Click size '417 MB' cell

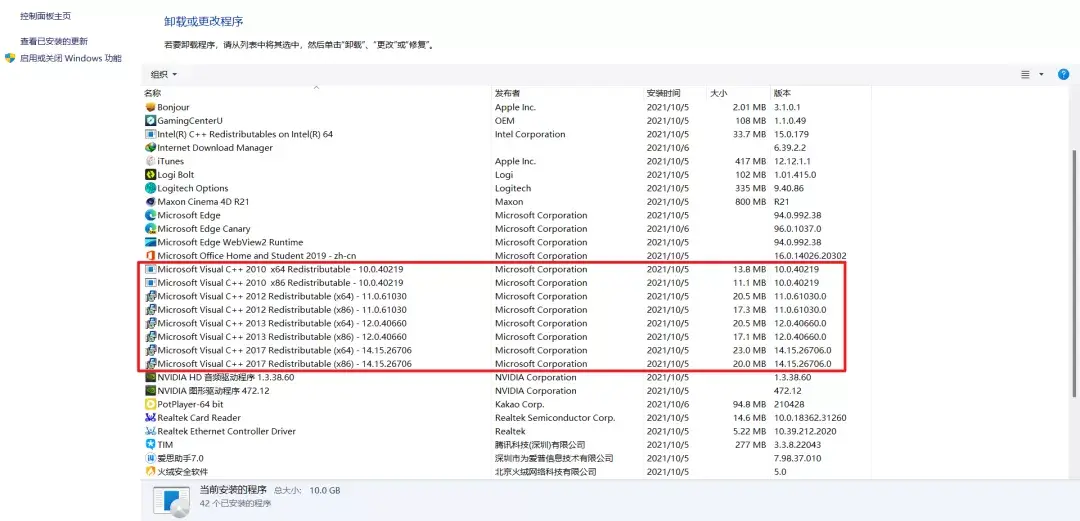[x=750, y=161]
